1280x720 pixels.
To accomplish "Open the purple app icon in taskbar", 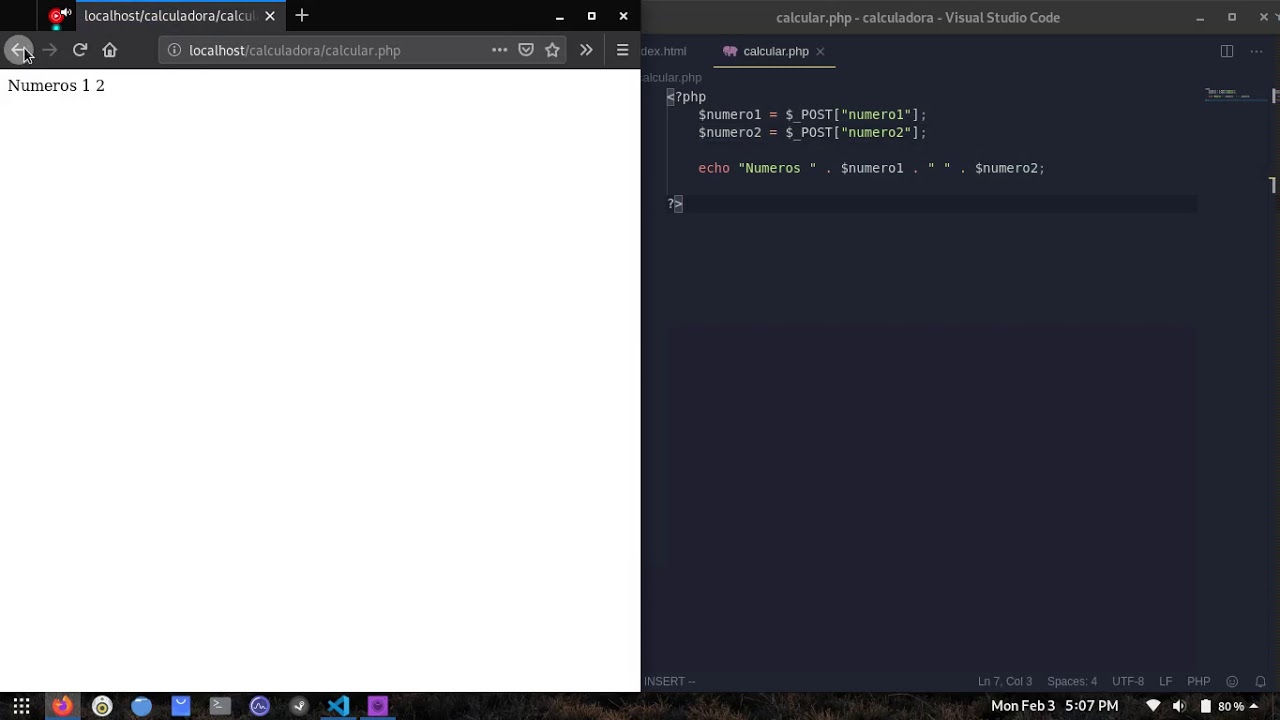I will tap(378, 706).
